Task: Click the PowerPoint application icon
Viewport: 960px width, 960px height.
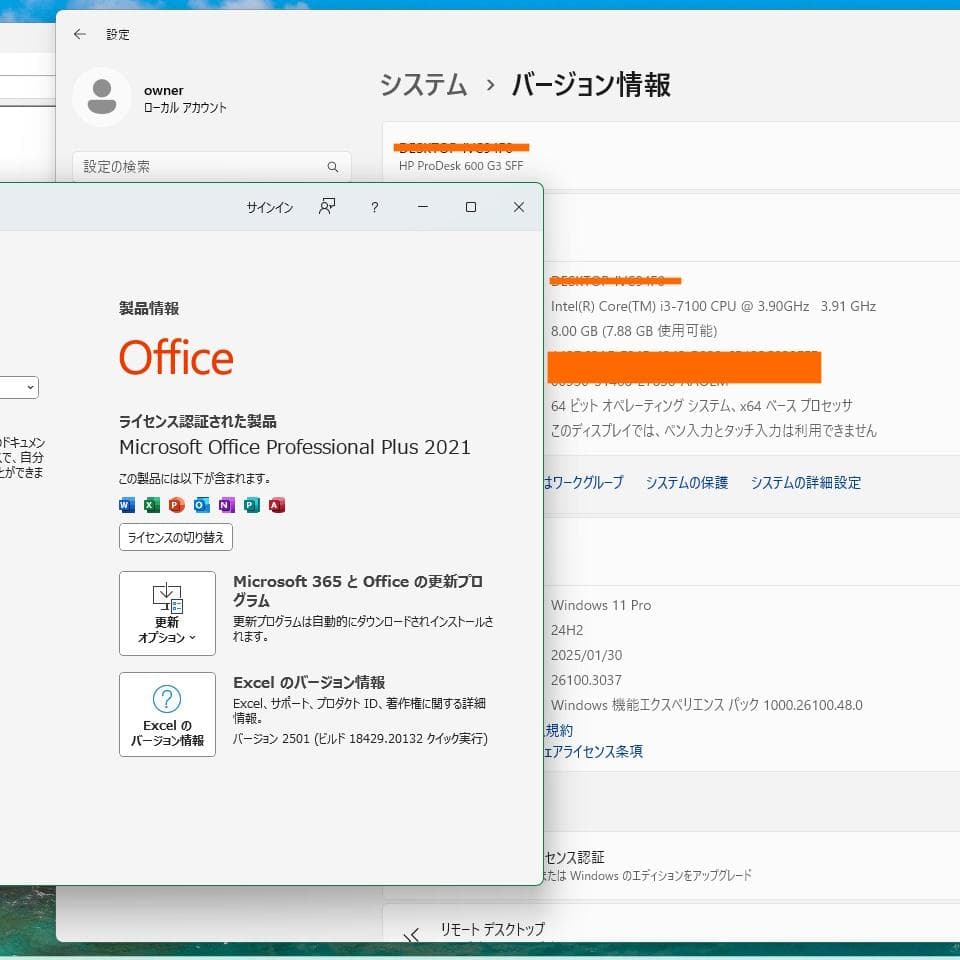Action: 175,505
